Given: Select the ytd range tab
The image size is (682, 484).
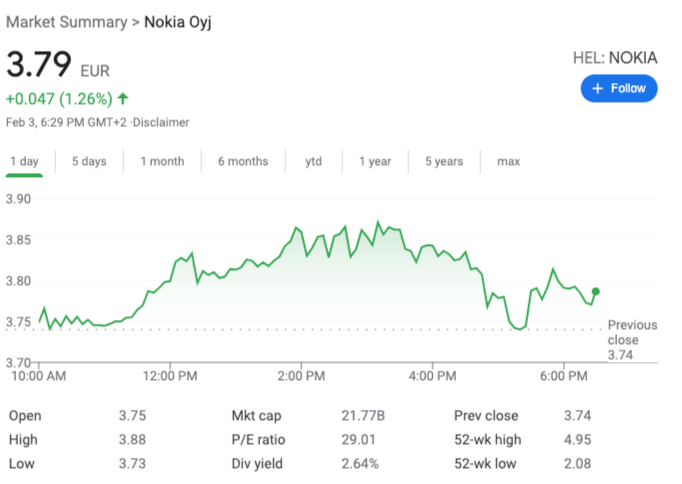Looking at the screenshot, I should pos(314,161).
